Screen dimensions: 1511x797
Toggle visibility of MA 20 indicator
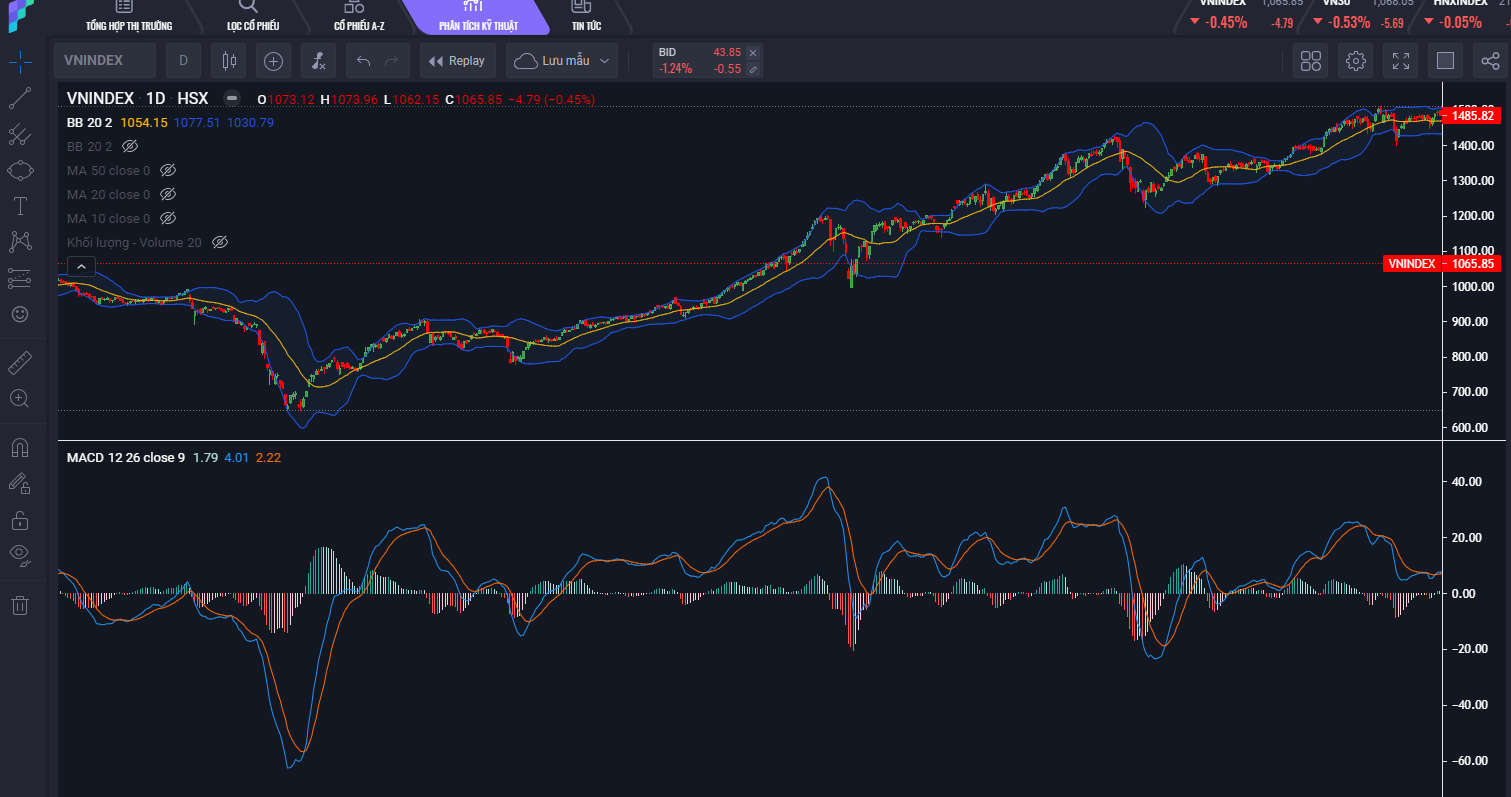tap(168, 194)
